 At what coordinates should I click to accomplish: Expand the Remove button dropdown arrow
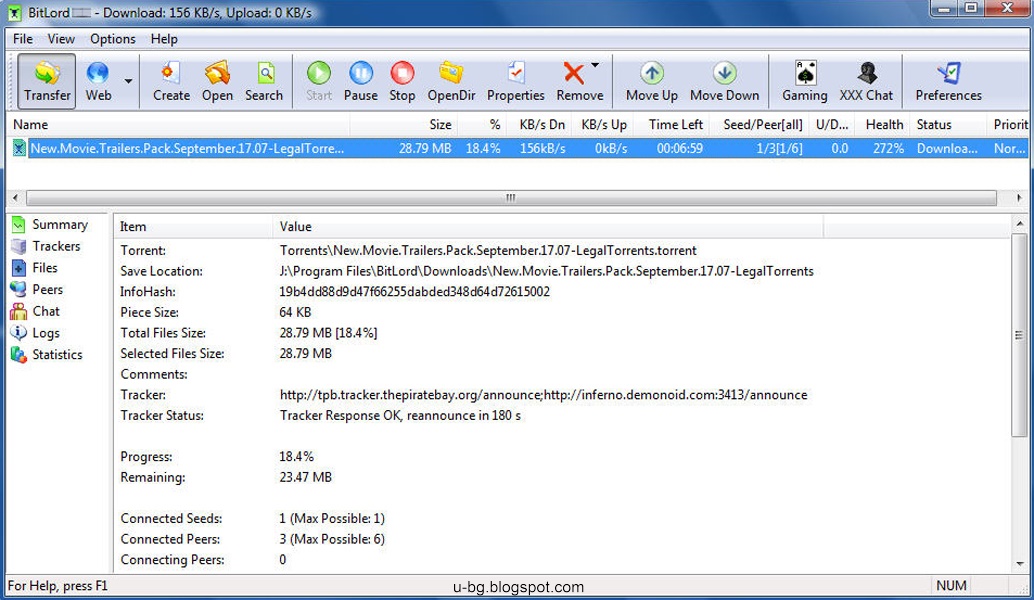[595, 65]
